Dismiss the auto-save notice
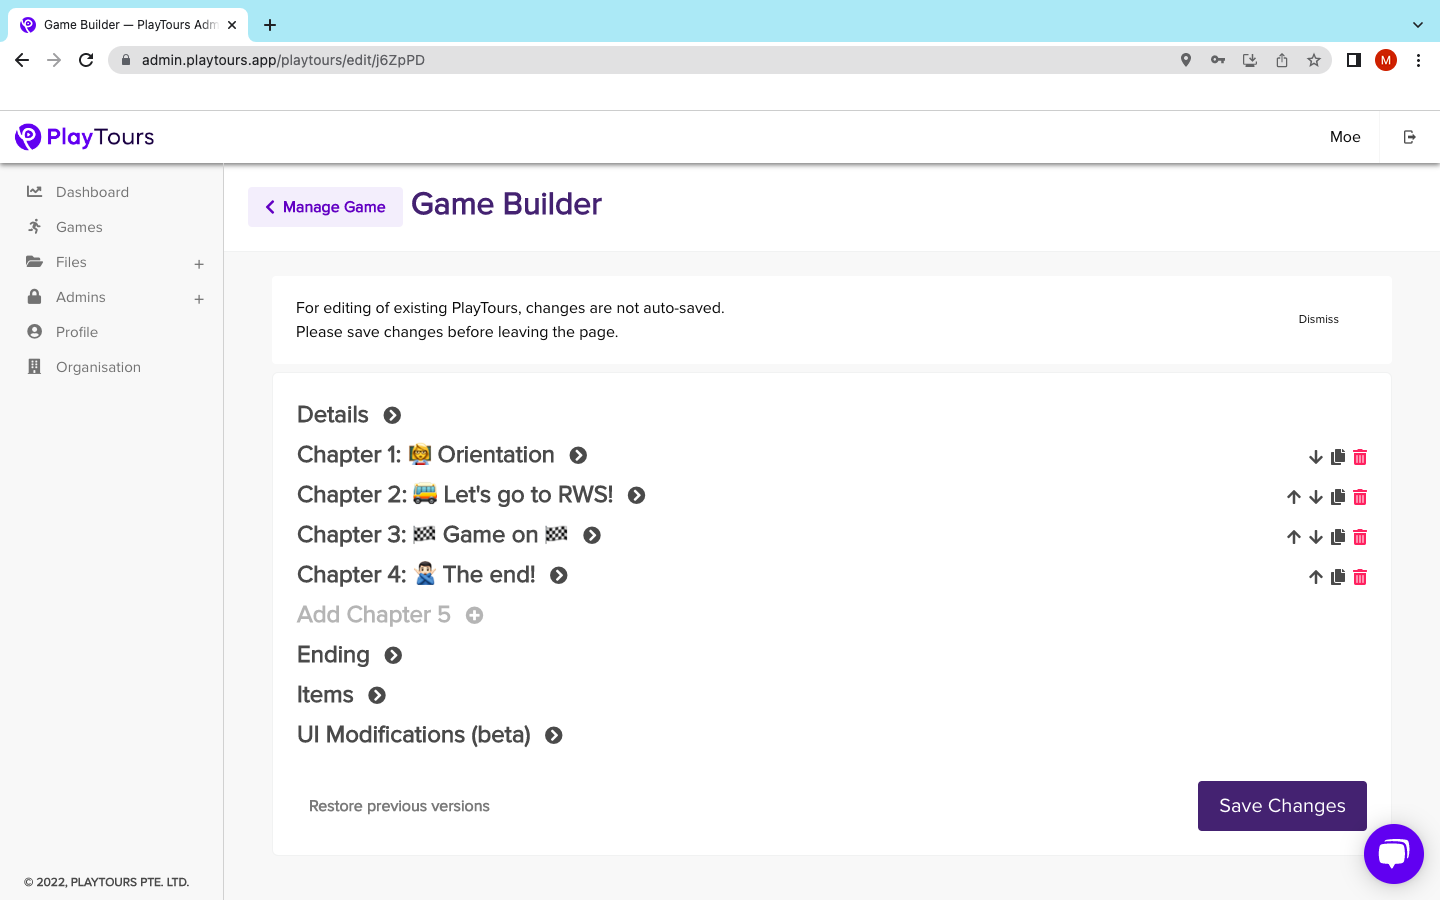The width and height of the screenshot is (1440, 900). tap(1318, 319)
